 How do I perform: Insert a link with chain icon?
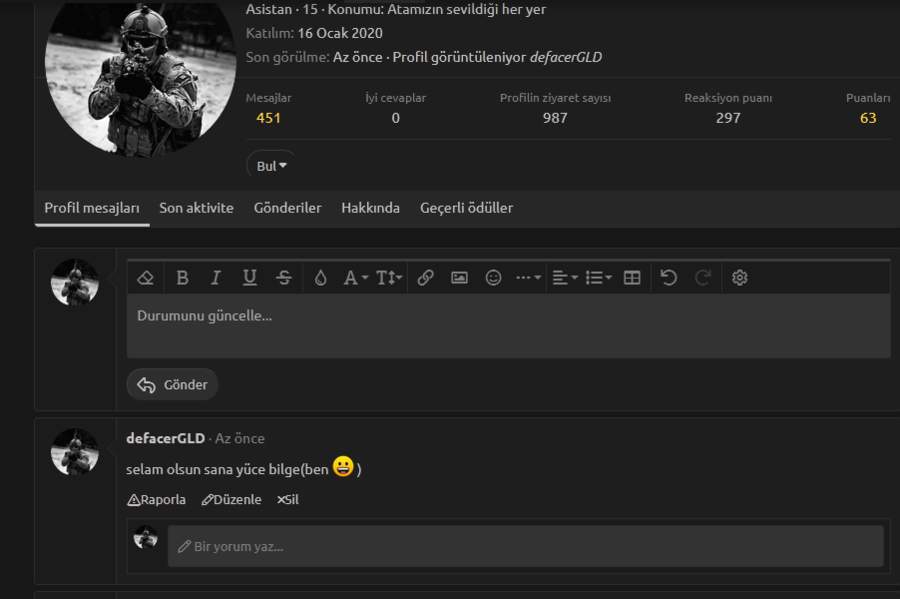pyautogui.click(x=425, y=278)
